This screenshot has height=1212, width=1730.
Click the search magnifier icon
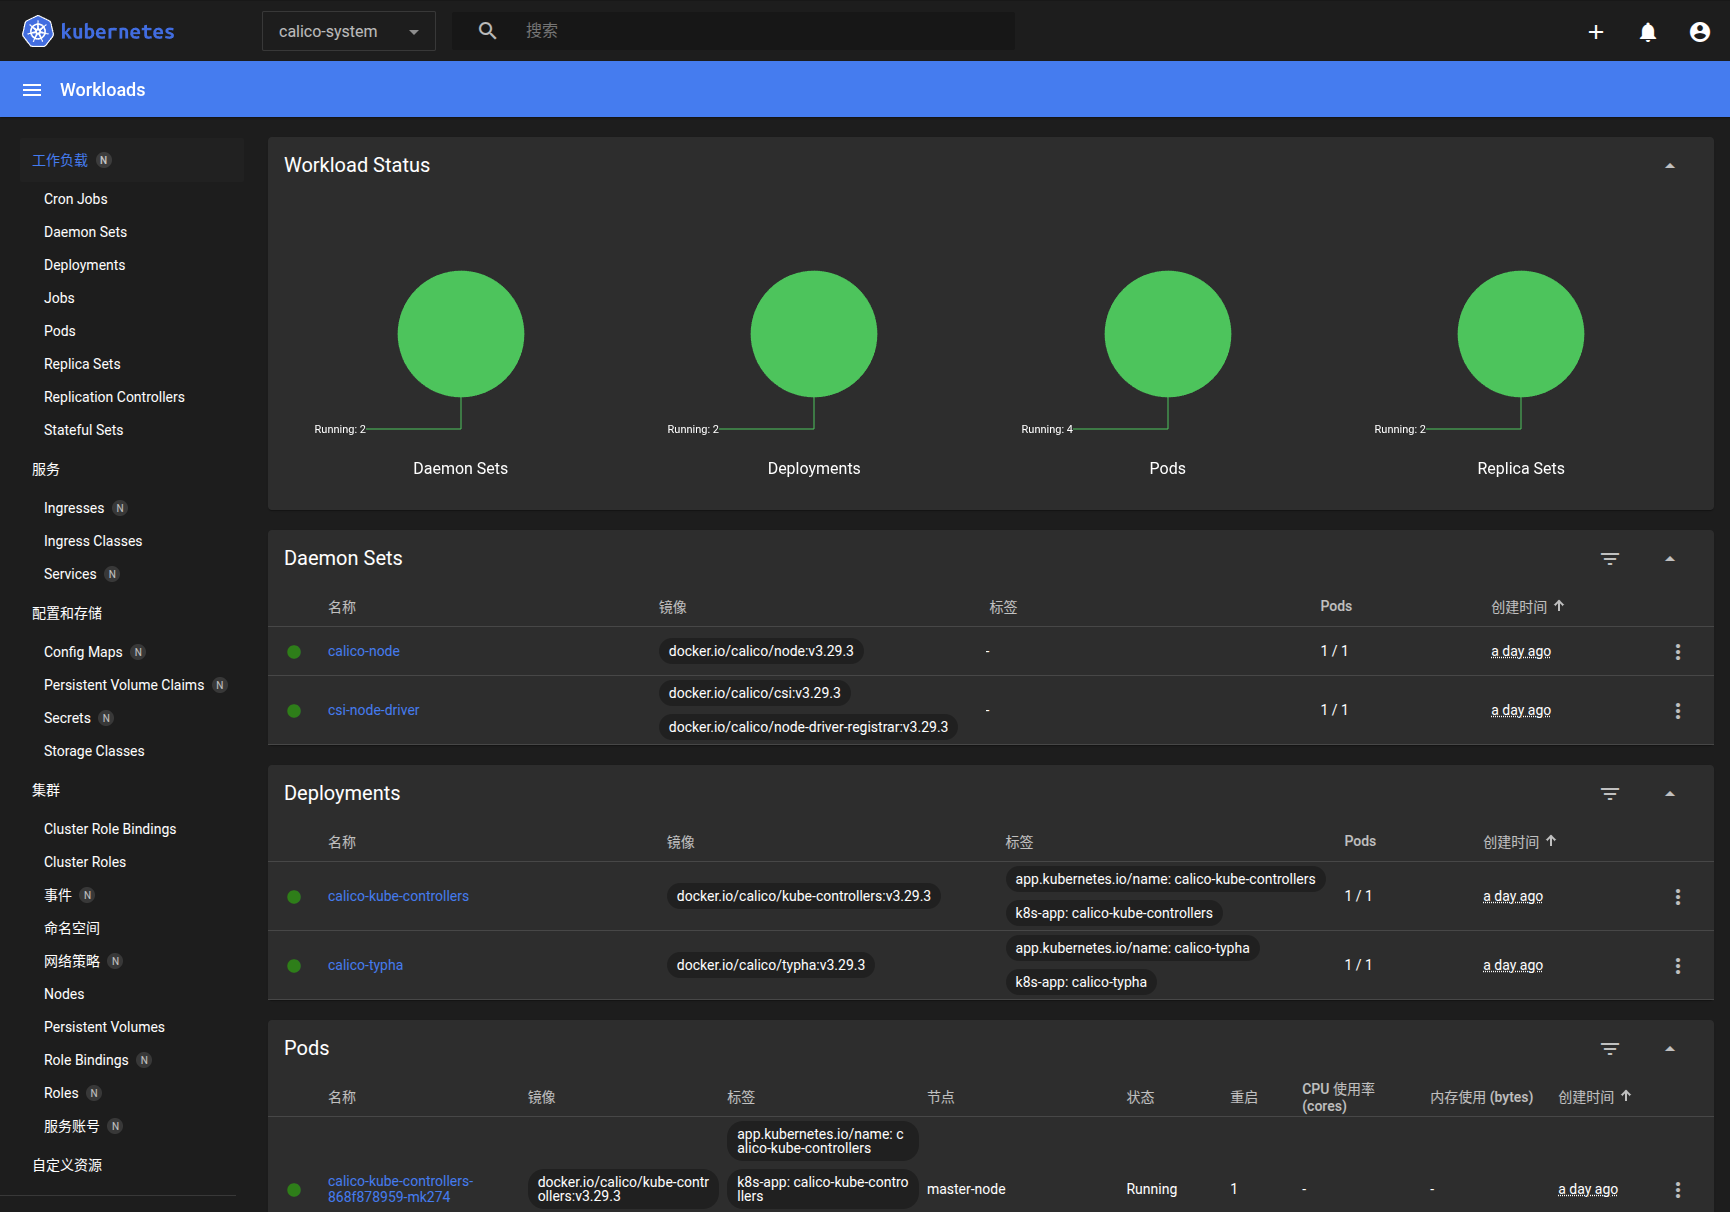point(487,31)
